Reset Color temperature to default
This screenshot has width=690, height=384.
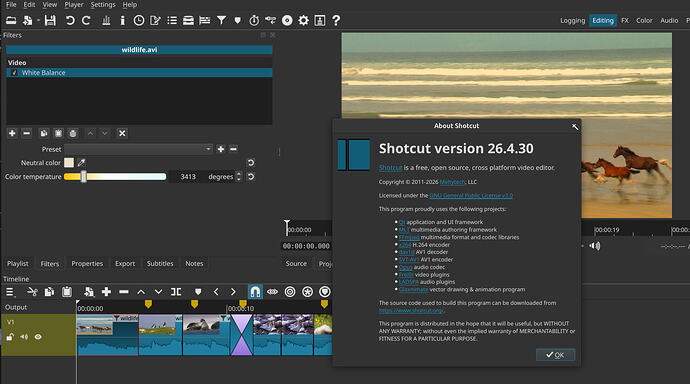click(x=251, y=176)
